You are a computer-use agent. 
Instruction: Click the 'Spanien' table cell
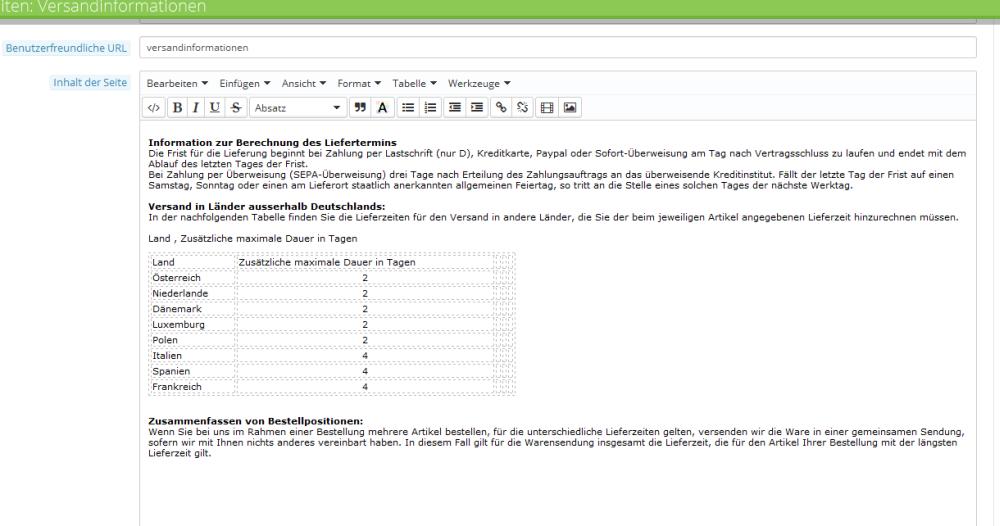(x=193, y=371)
